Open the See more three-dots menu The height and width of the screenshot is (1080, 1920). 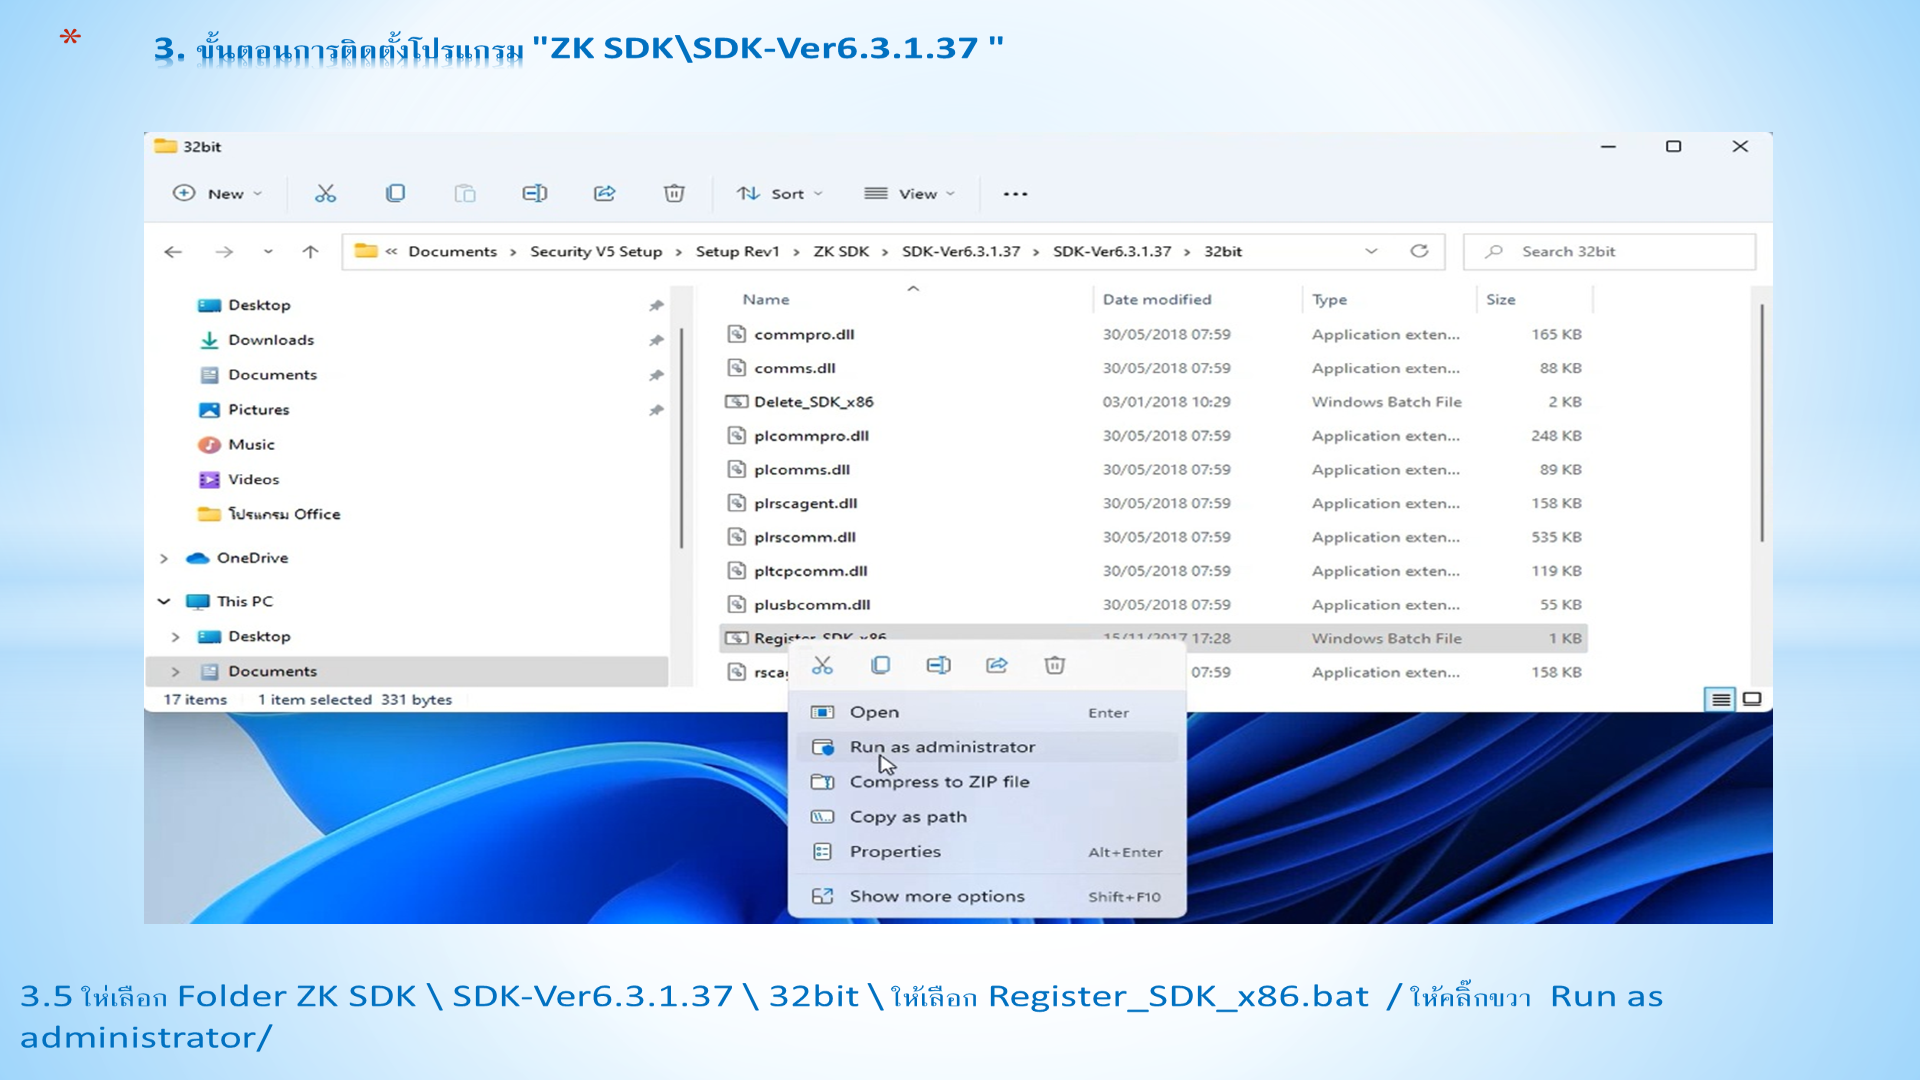click(x=1015, y=194)
